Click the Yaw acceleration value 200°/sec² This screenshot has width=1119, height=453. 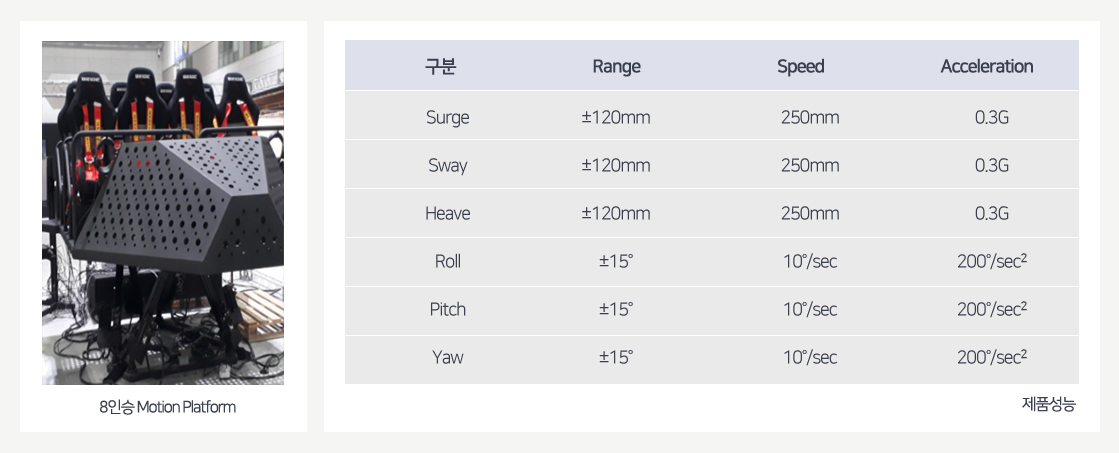pyautogui.click(x=992, y=357)
